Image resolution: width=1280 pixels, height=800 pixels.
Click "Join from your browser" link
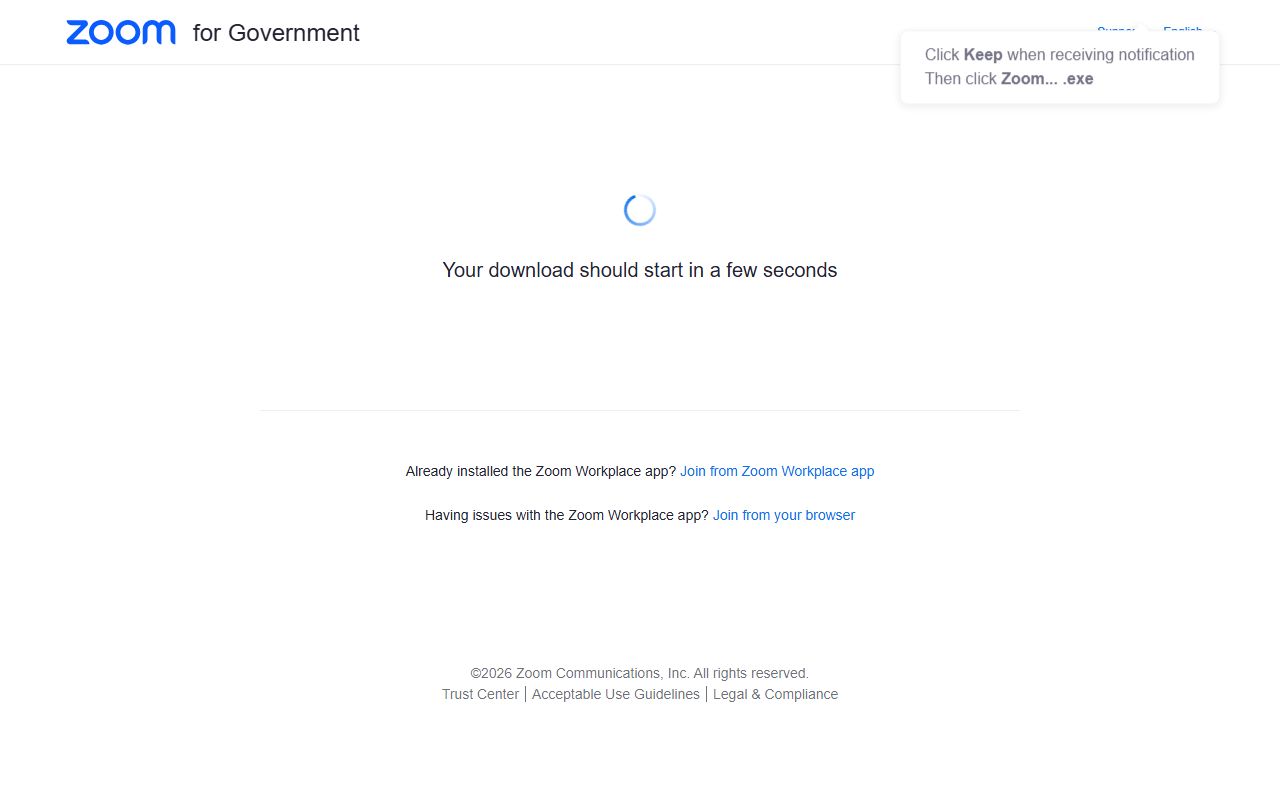pyautogui.click(x=784, y=515)
